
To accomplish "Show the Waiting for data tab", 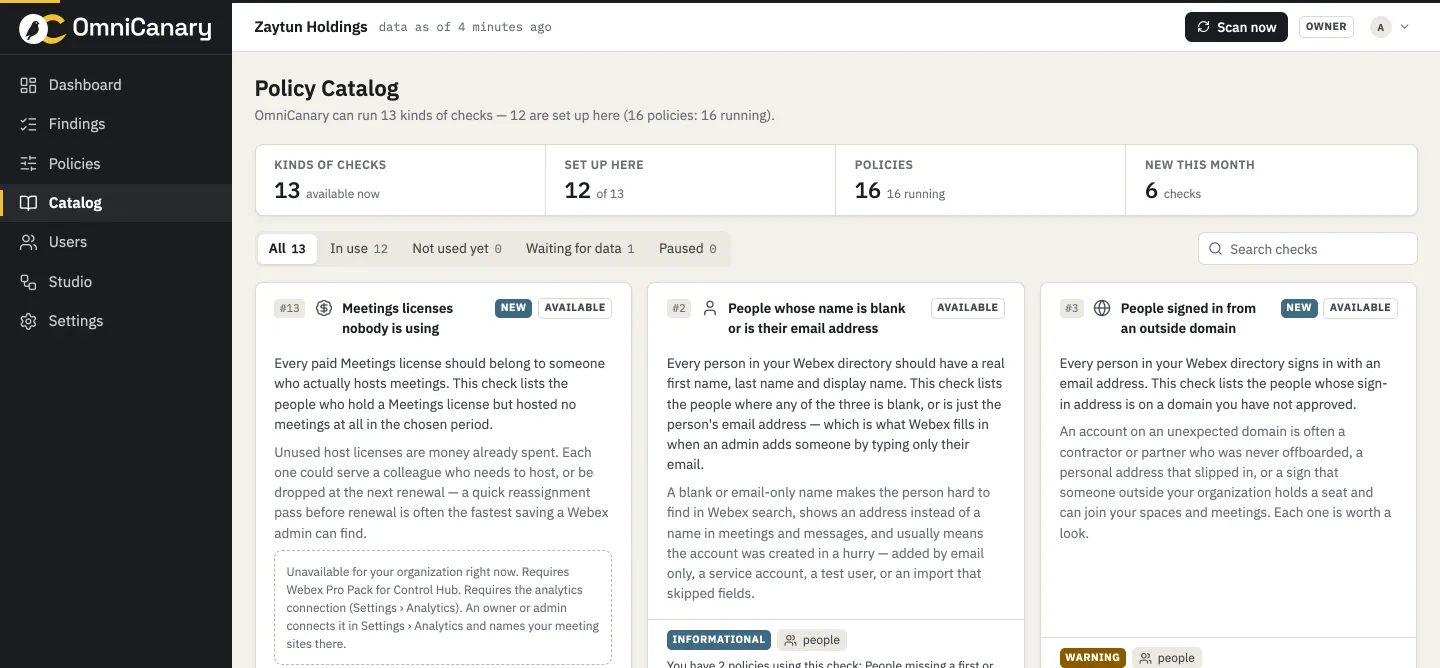I will click(x=580, y=249).
